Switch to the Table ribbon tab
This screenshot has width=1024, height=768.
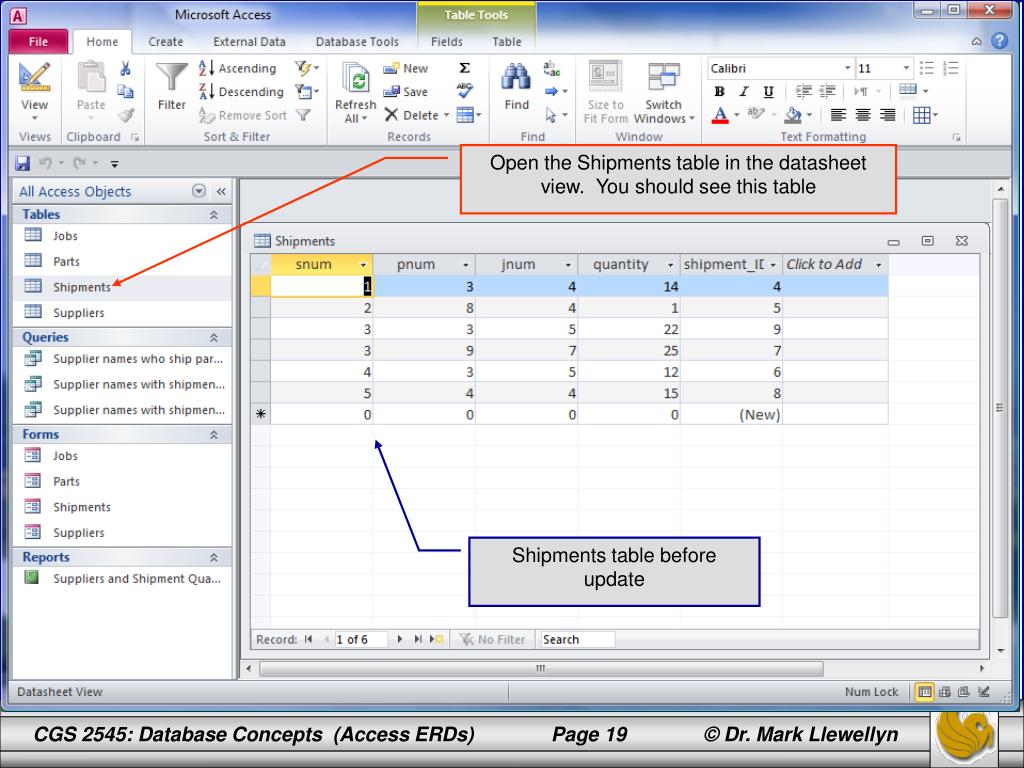tap(507, 42)
